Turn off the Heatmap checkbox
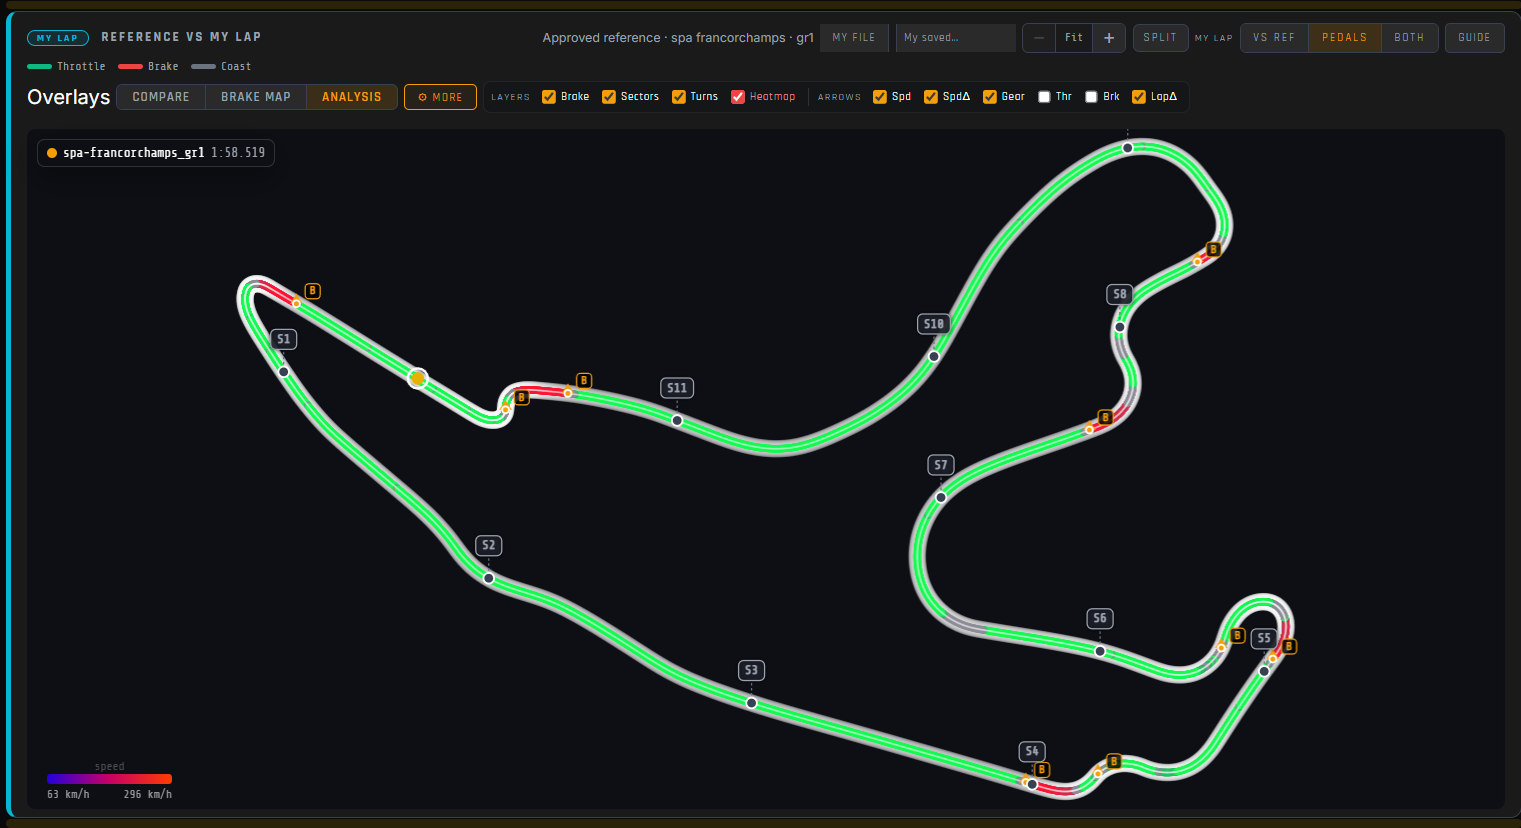Image resolution: width=1521 pixels, height=828 pixels. 738,97
